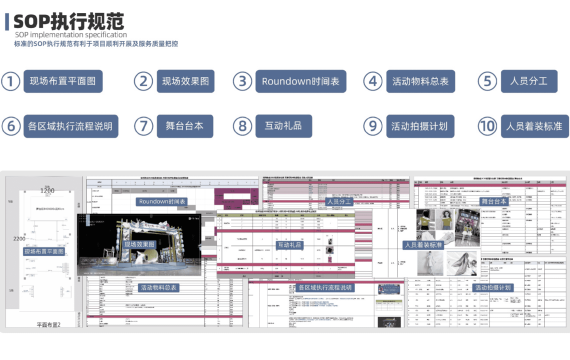
Task: Click the circled number 1 icon
Action: (x=11, y=81)
